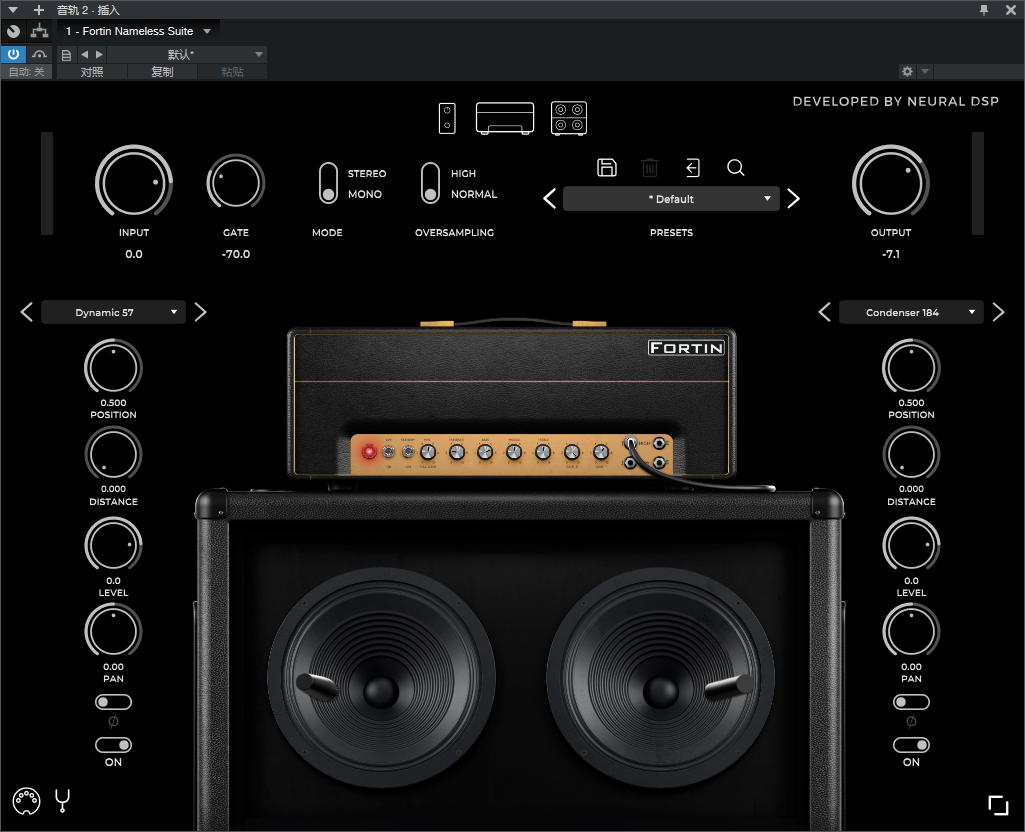Flip the amp's red power switch
The image size is (1025, 832).
click(x=369, y=452)
